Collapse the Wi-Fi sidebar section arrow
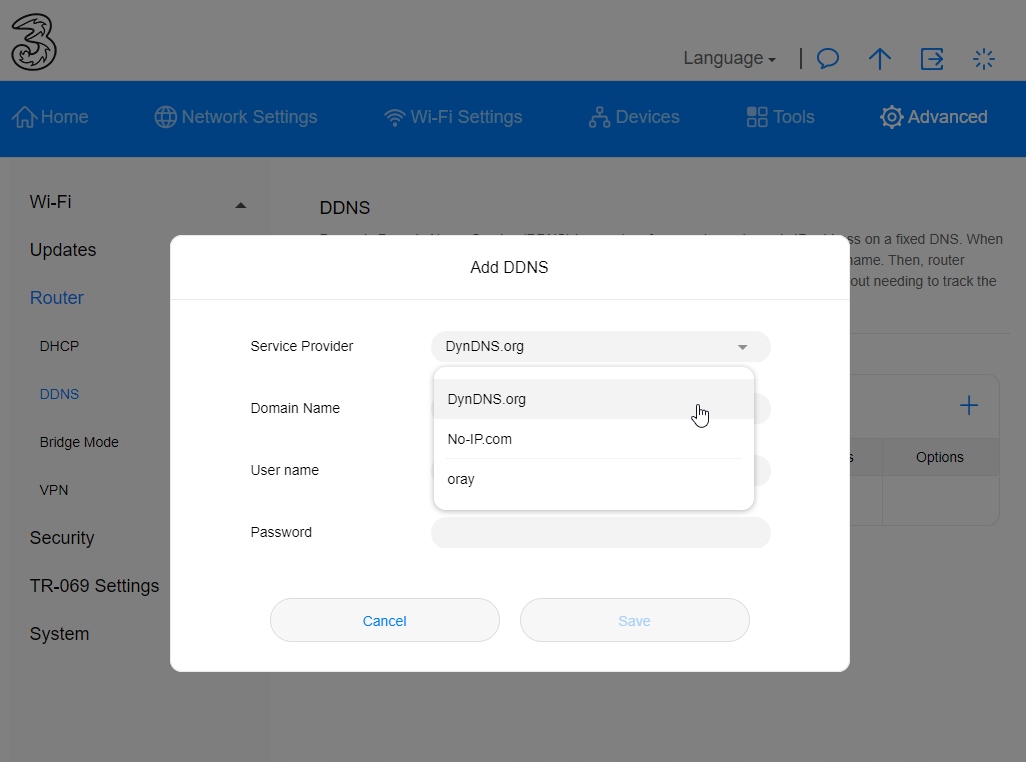 point(241,205)
